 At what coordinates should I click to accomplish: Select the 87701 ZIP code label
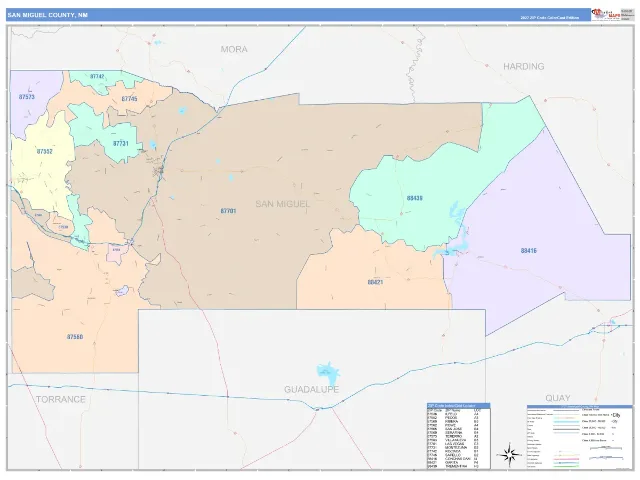[228, 211]
